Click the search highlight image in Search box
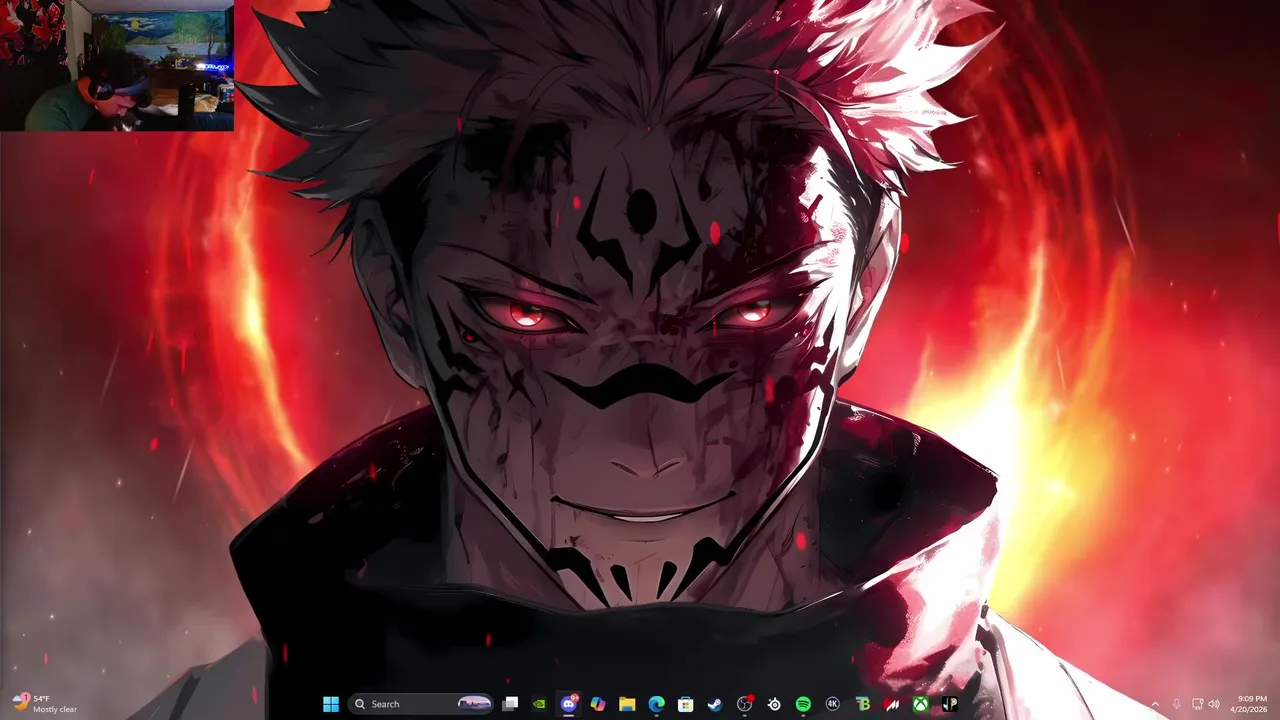The width and height of the screenshot is (1280, 720). (x=474, y=704)
